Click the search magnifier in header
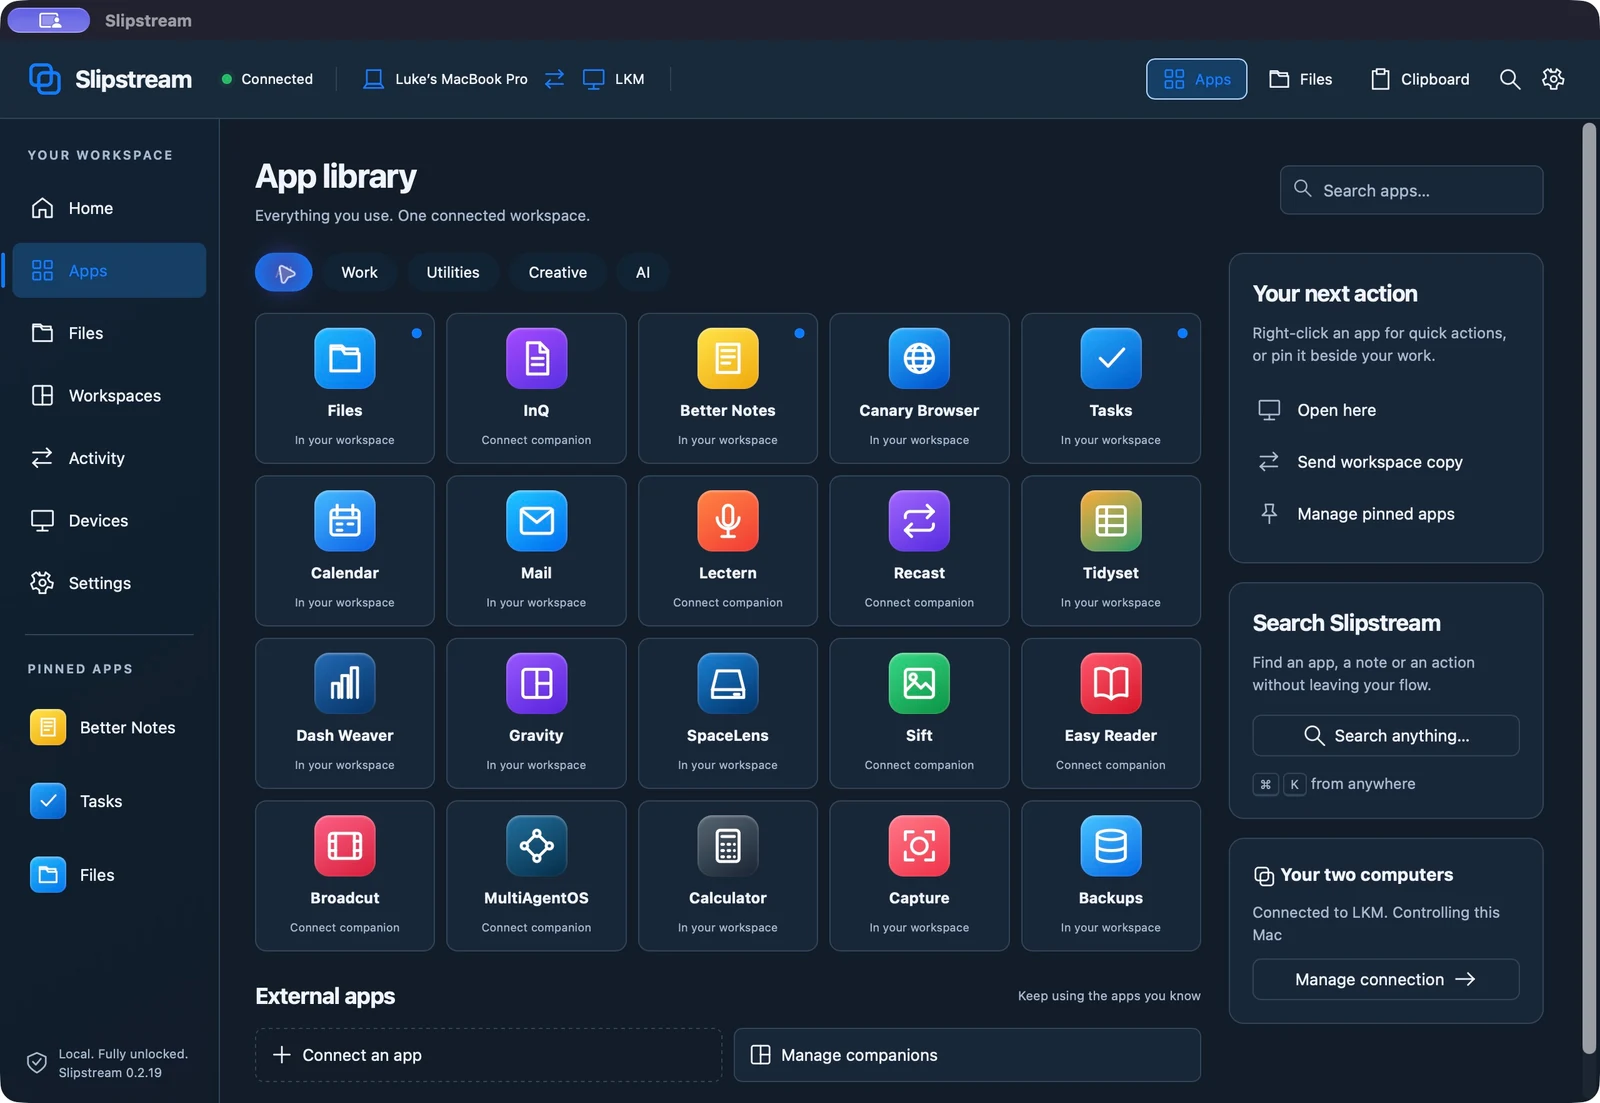Screen dimensions: 1600x1103 point(1509,79)
